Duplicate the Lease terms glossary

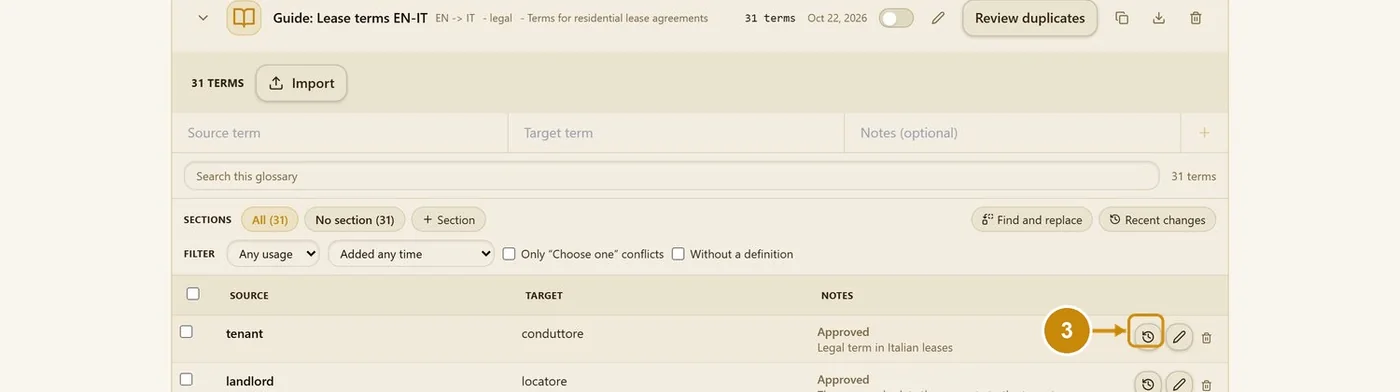1121,18
